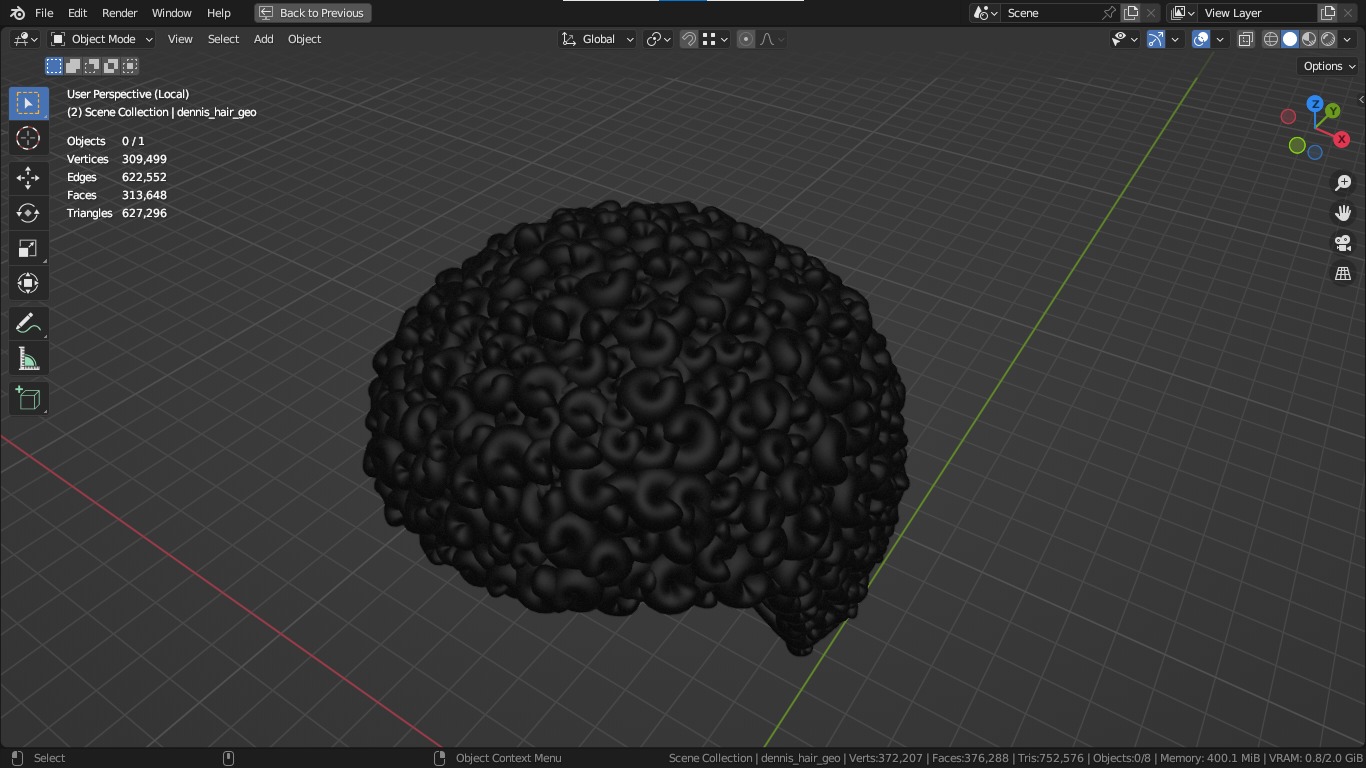Open the Help menu
1366x768 pixels.
218,13
